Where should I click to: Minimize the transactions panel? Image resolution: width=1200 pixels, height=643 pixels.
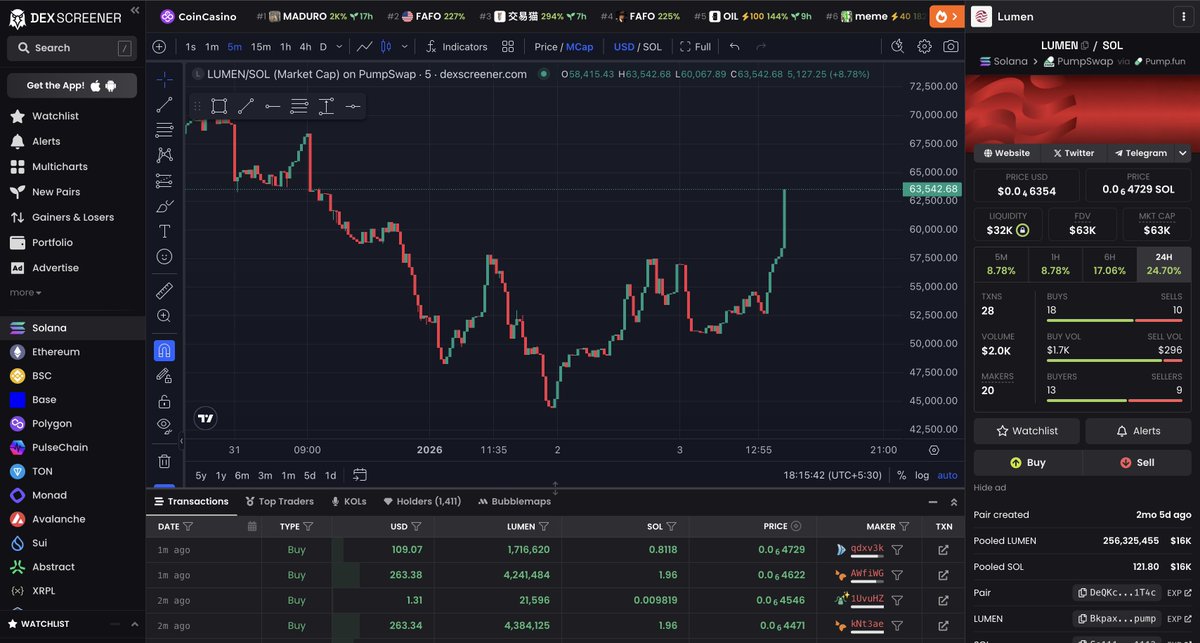pos(932,501)
